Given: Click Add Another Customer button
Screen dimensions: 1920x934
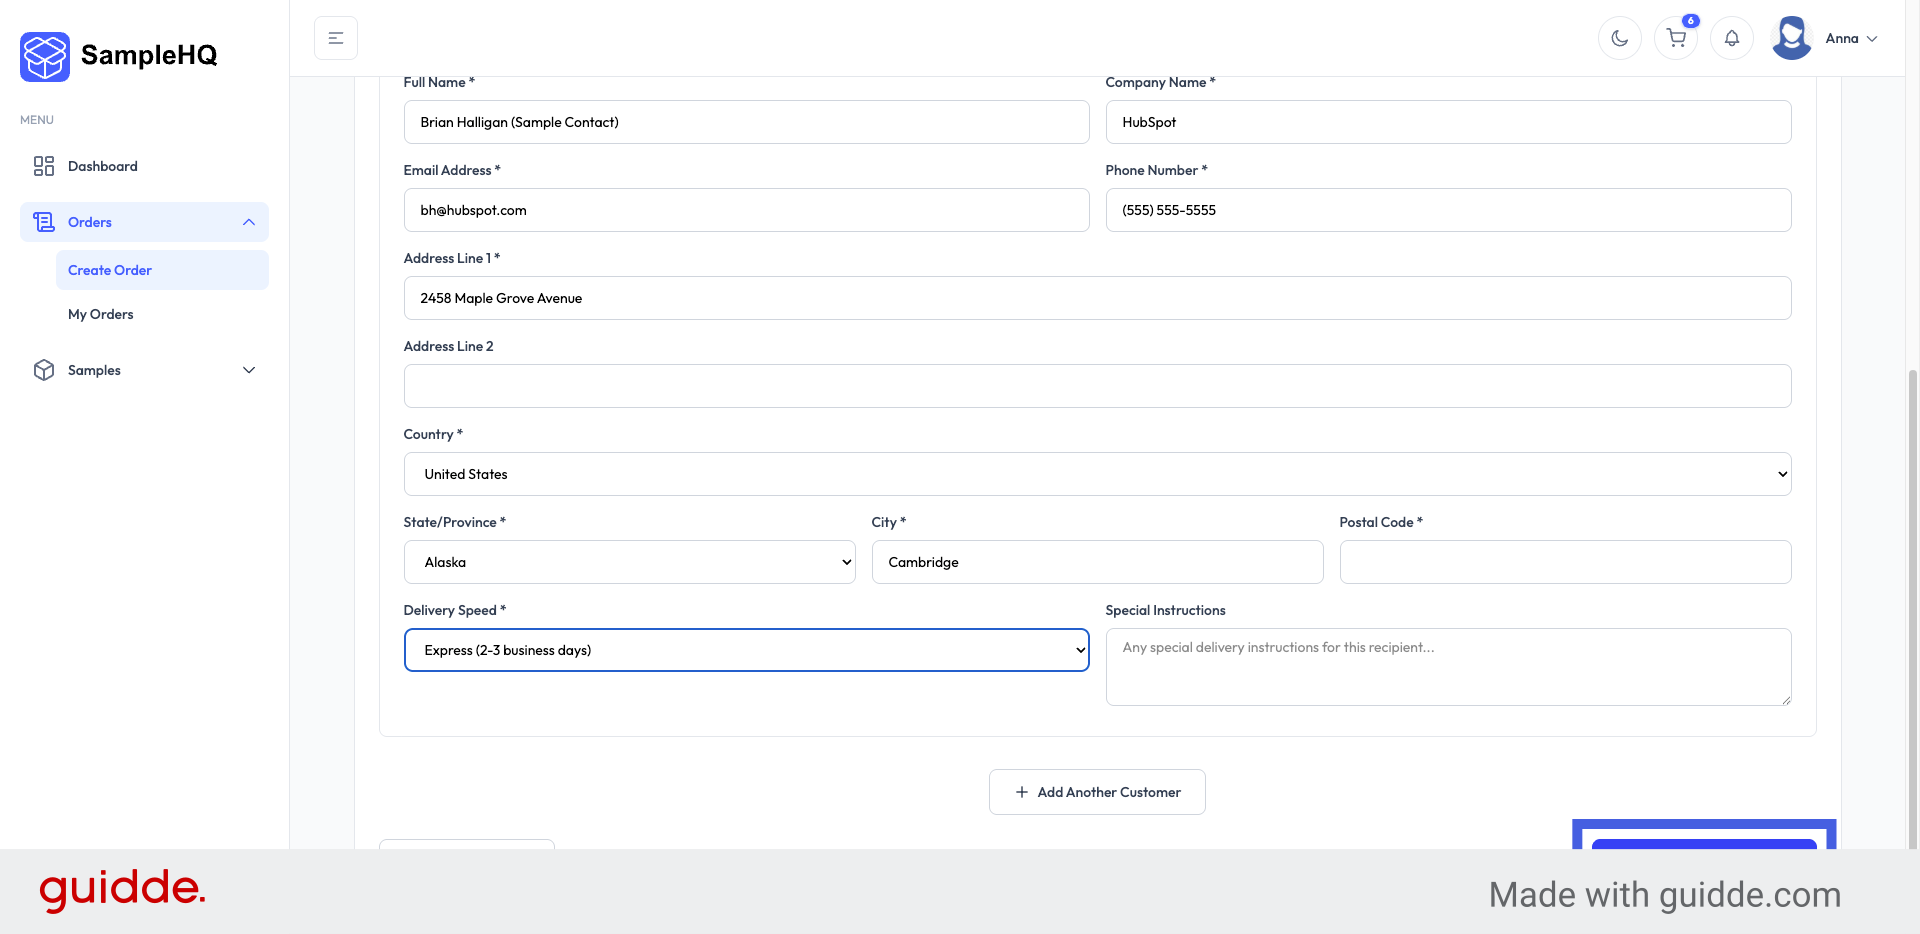Looking at the screenshot, I should [x=1097, y=792].
